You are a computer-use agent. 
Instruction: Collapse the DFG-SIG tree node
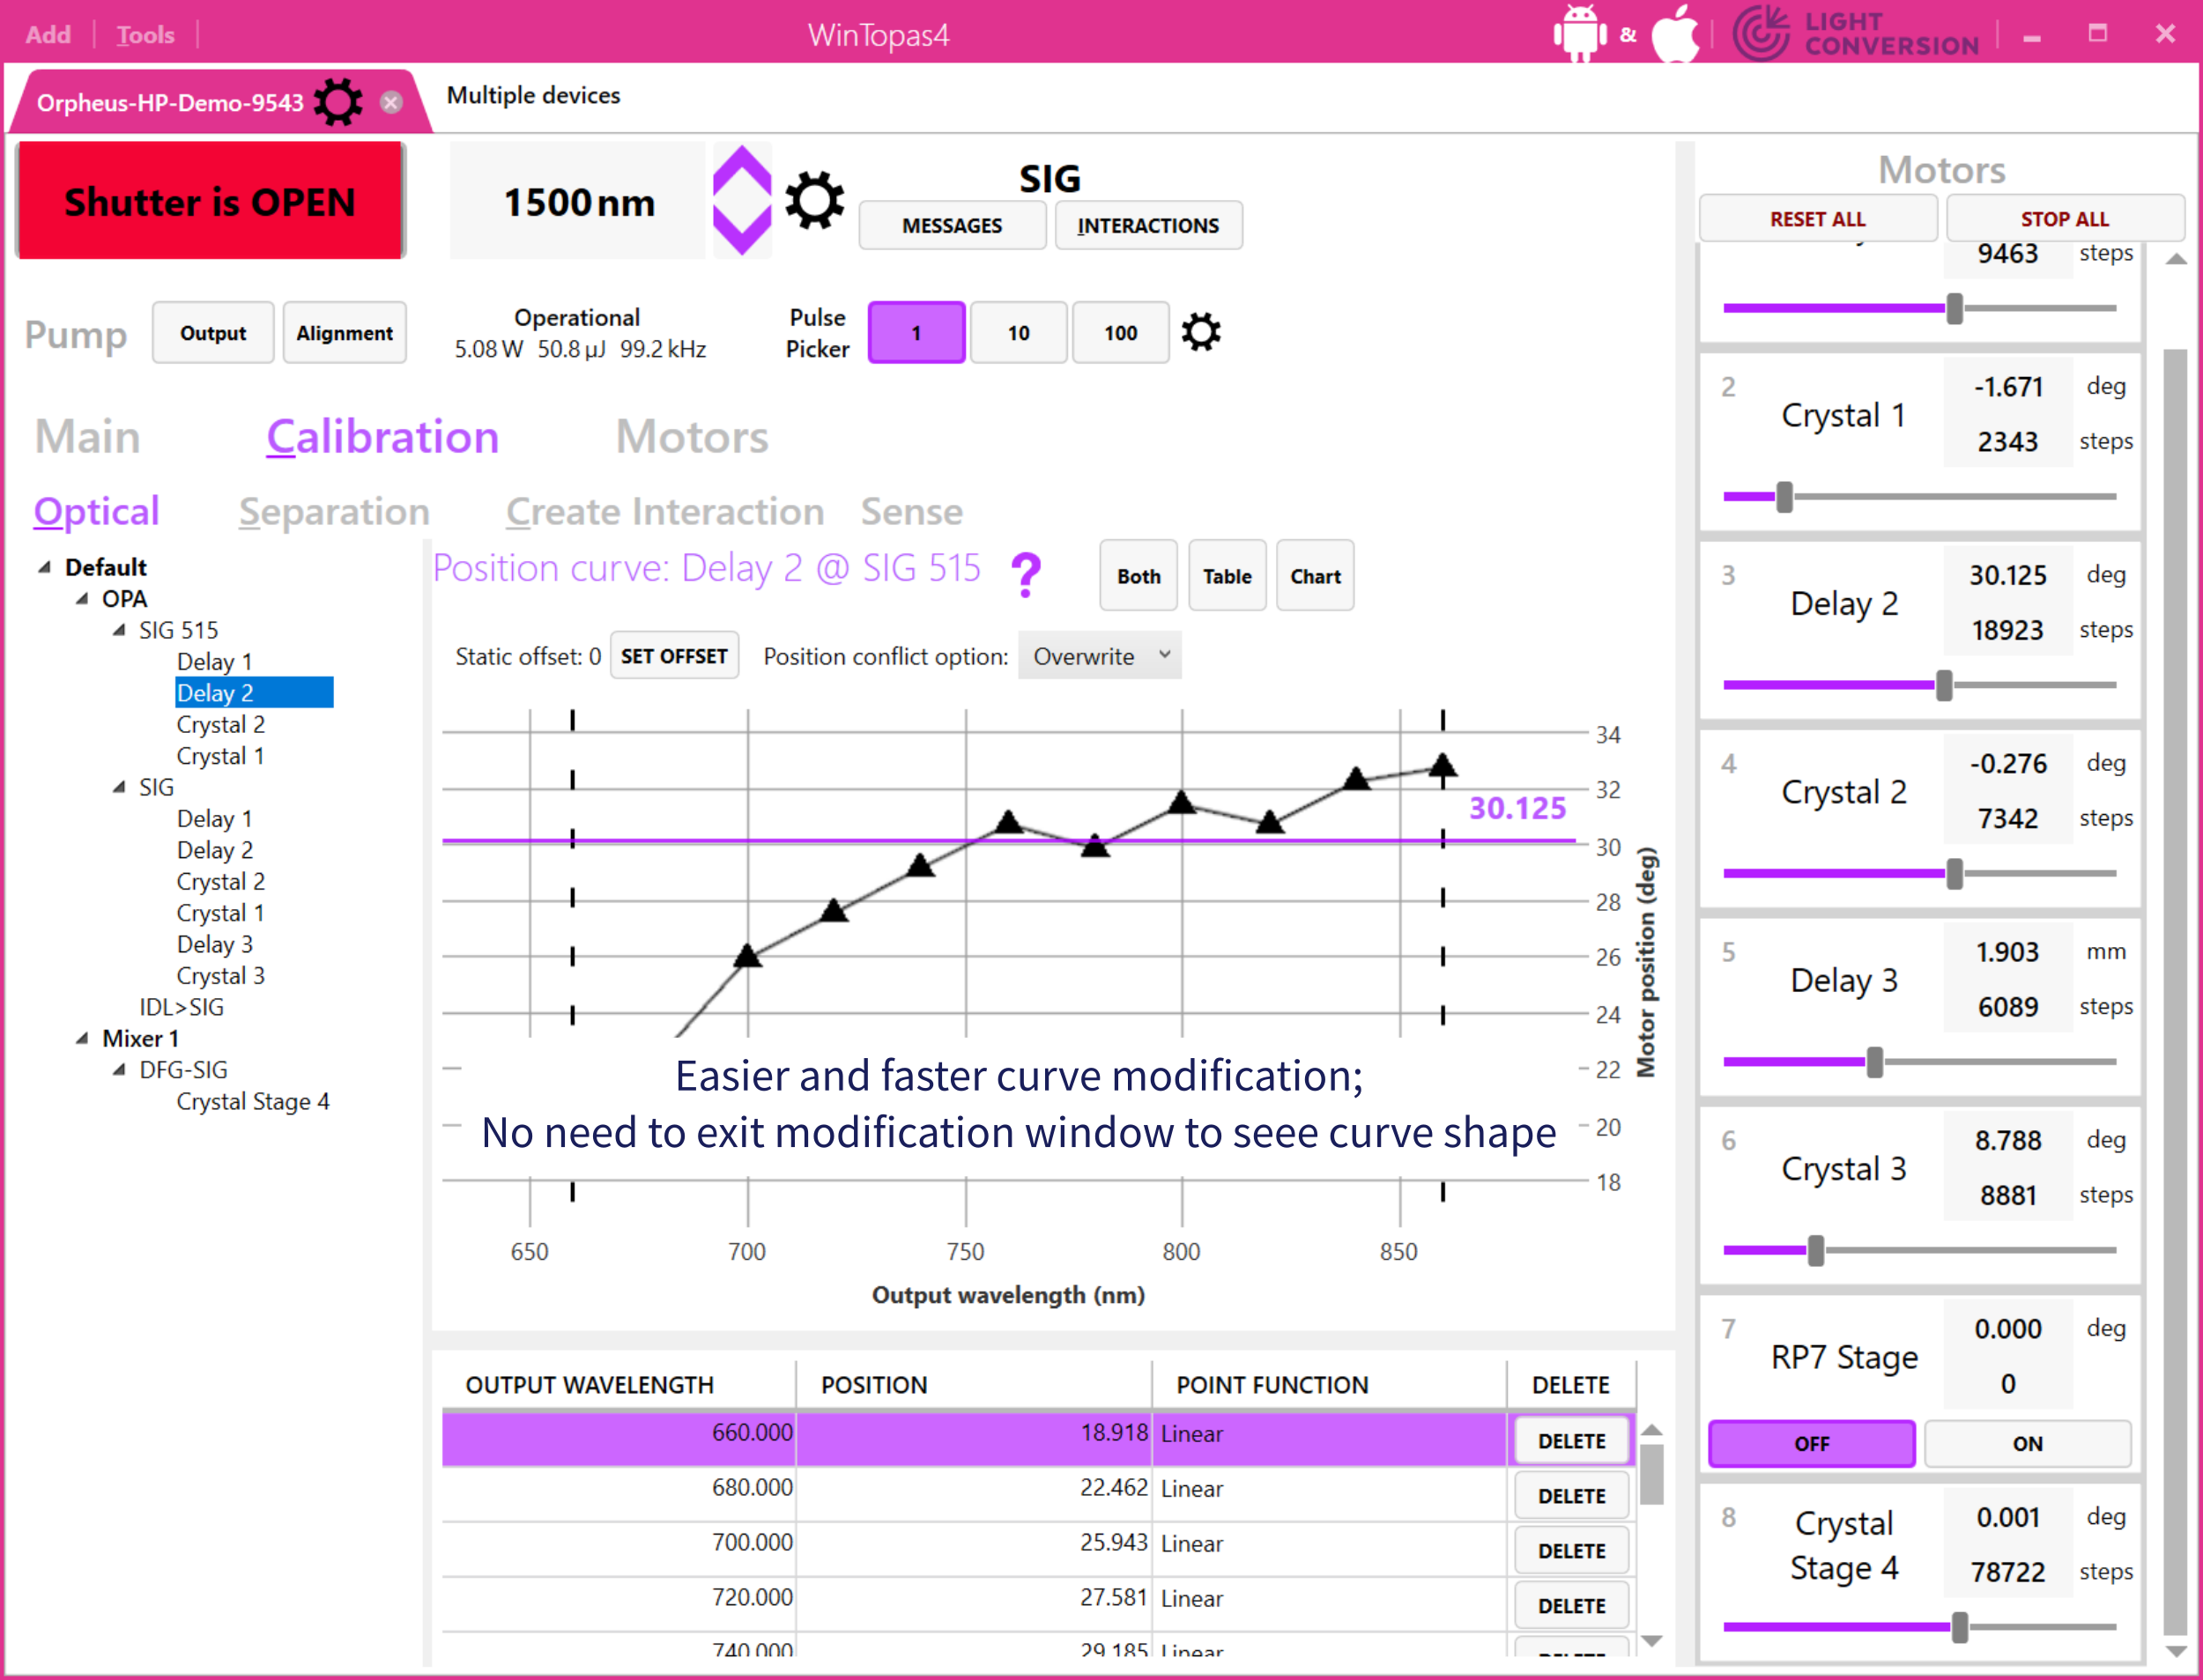(119, 1069)
